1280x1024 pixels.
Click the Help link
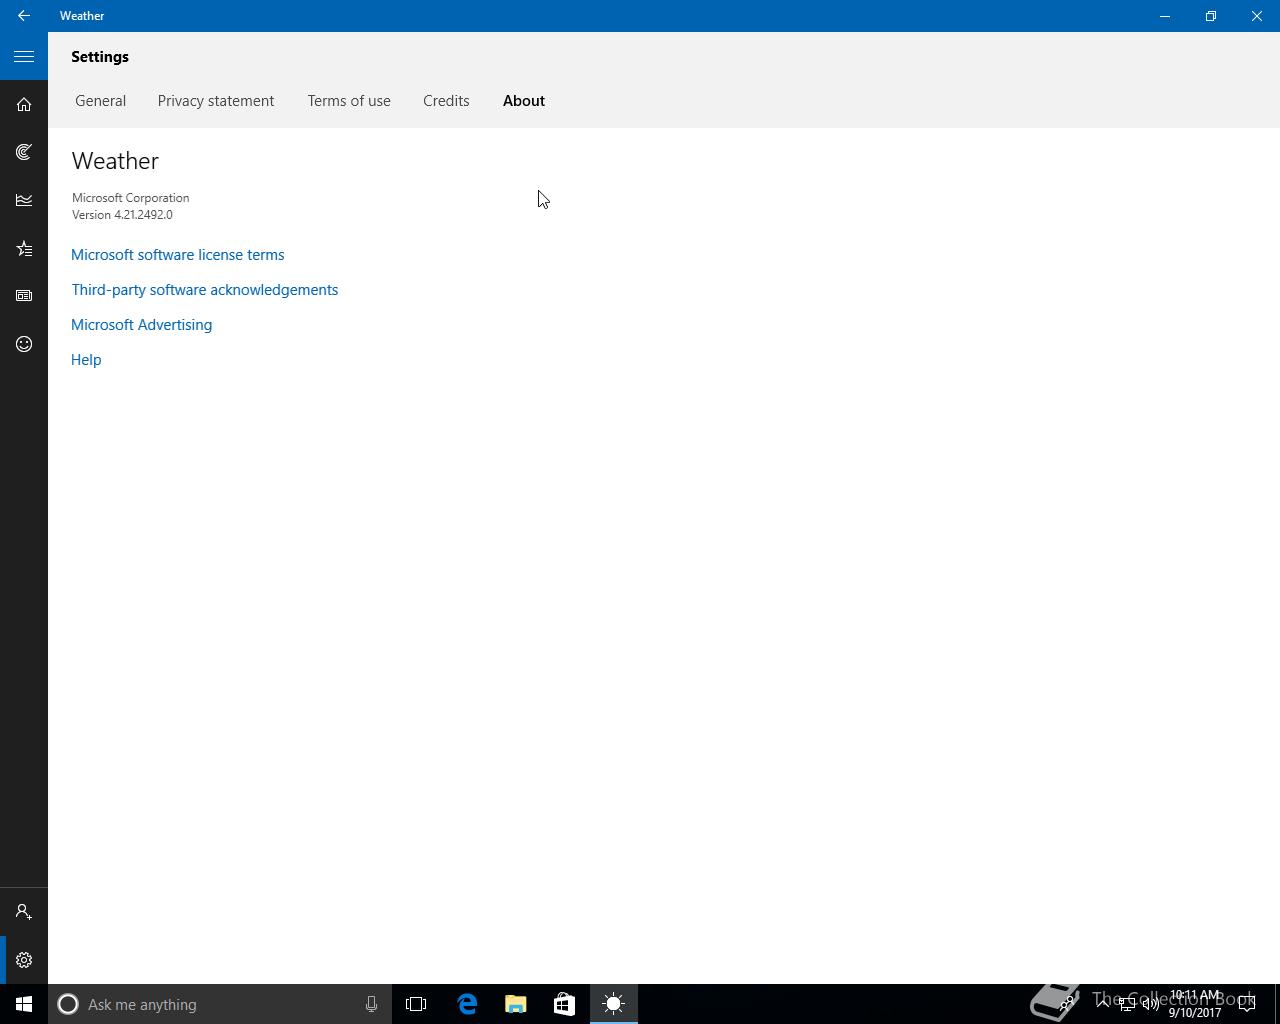coord(86,360)
